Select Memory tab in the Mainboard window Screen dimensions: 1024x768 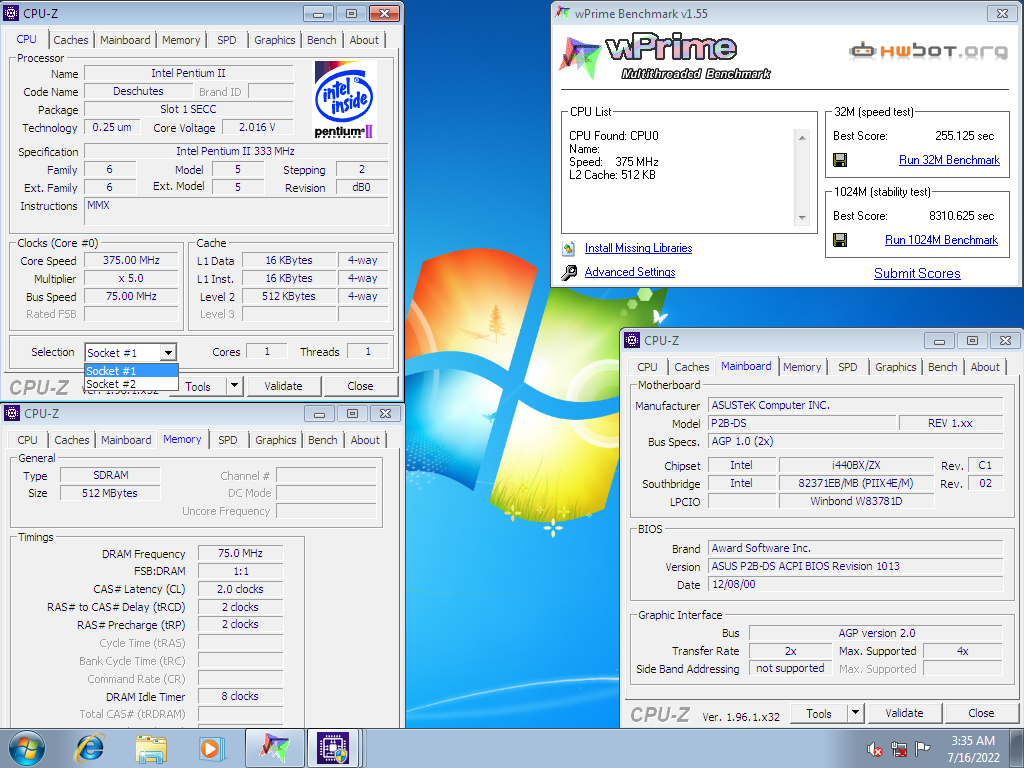tap(802, 367)
